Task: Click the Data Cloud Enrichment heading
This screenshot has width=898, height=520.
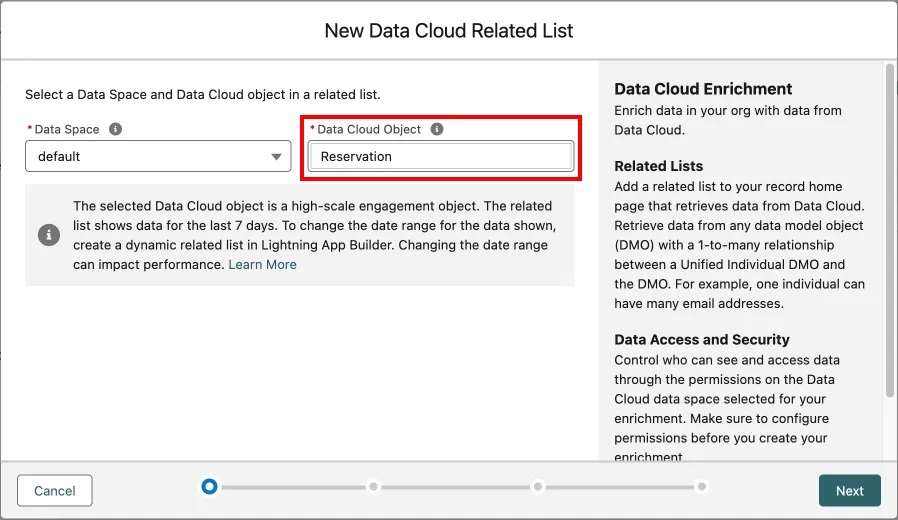Action: (703, 89)
